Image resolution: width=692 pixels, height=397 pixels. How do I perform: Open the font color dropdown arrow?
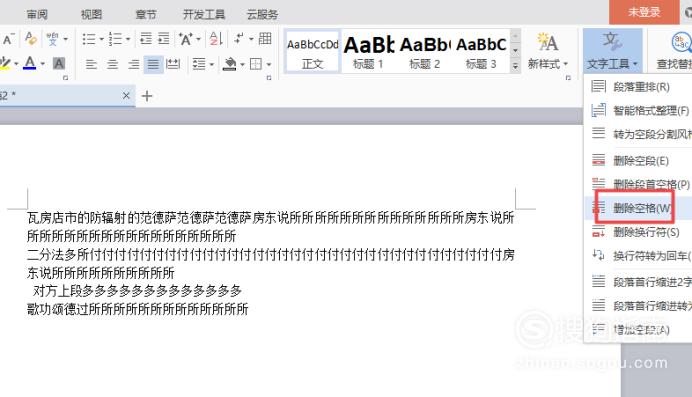[x=43, y=64]
